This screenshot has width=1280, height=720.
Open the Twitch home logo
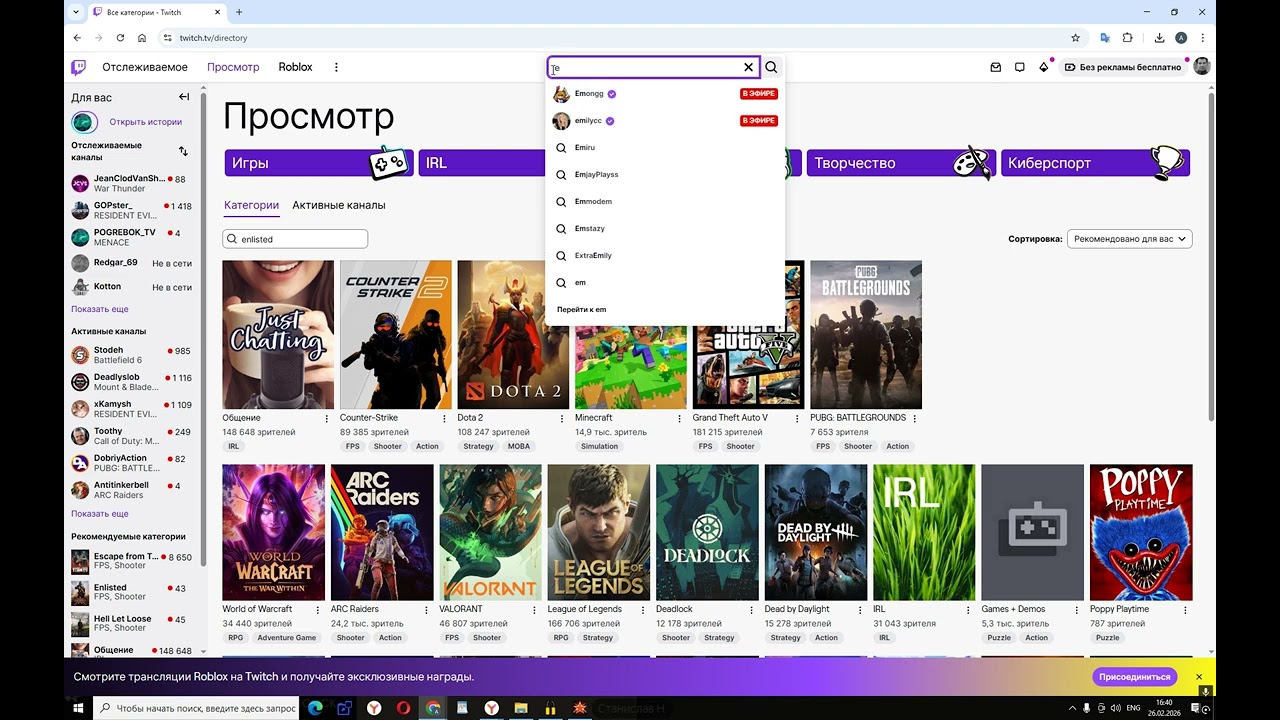click(78, 67)
